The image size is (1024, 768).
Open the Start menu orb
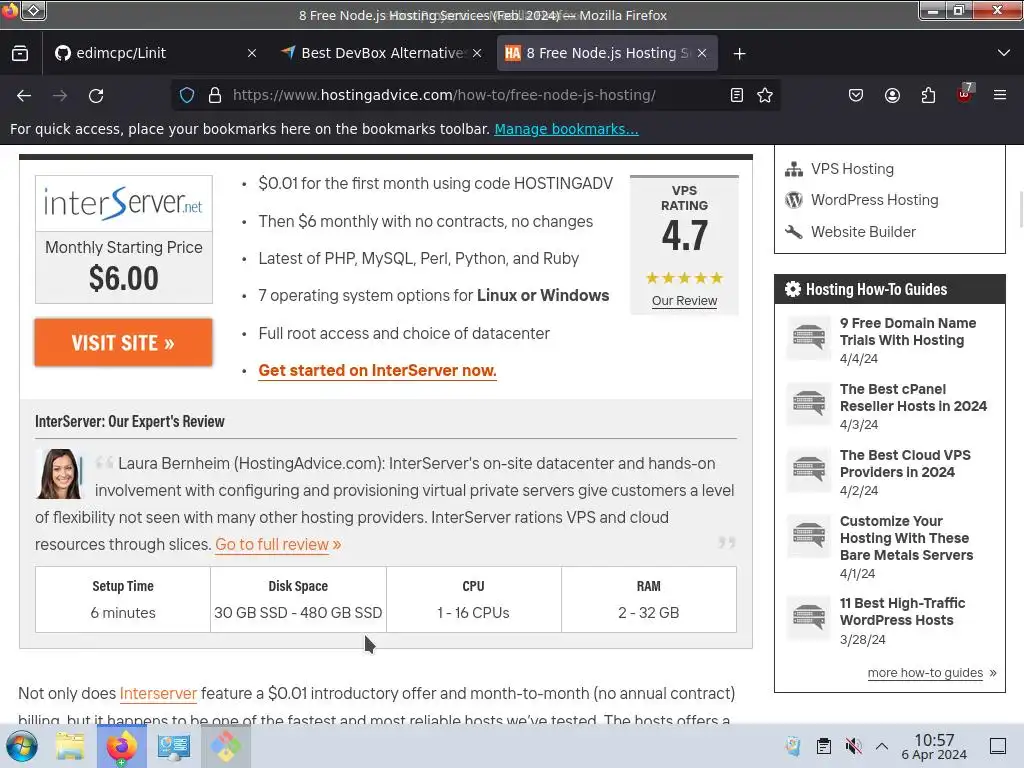[22, 746]
